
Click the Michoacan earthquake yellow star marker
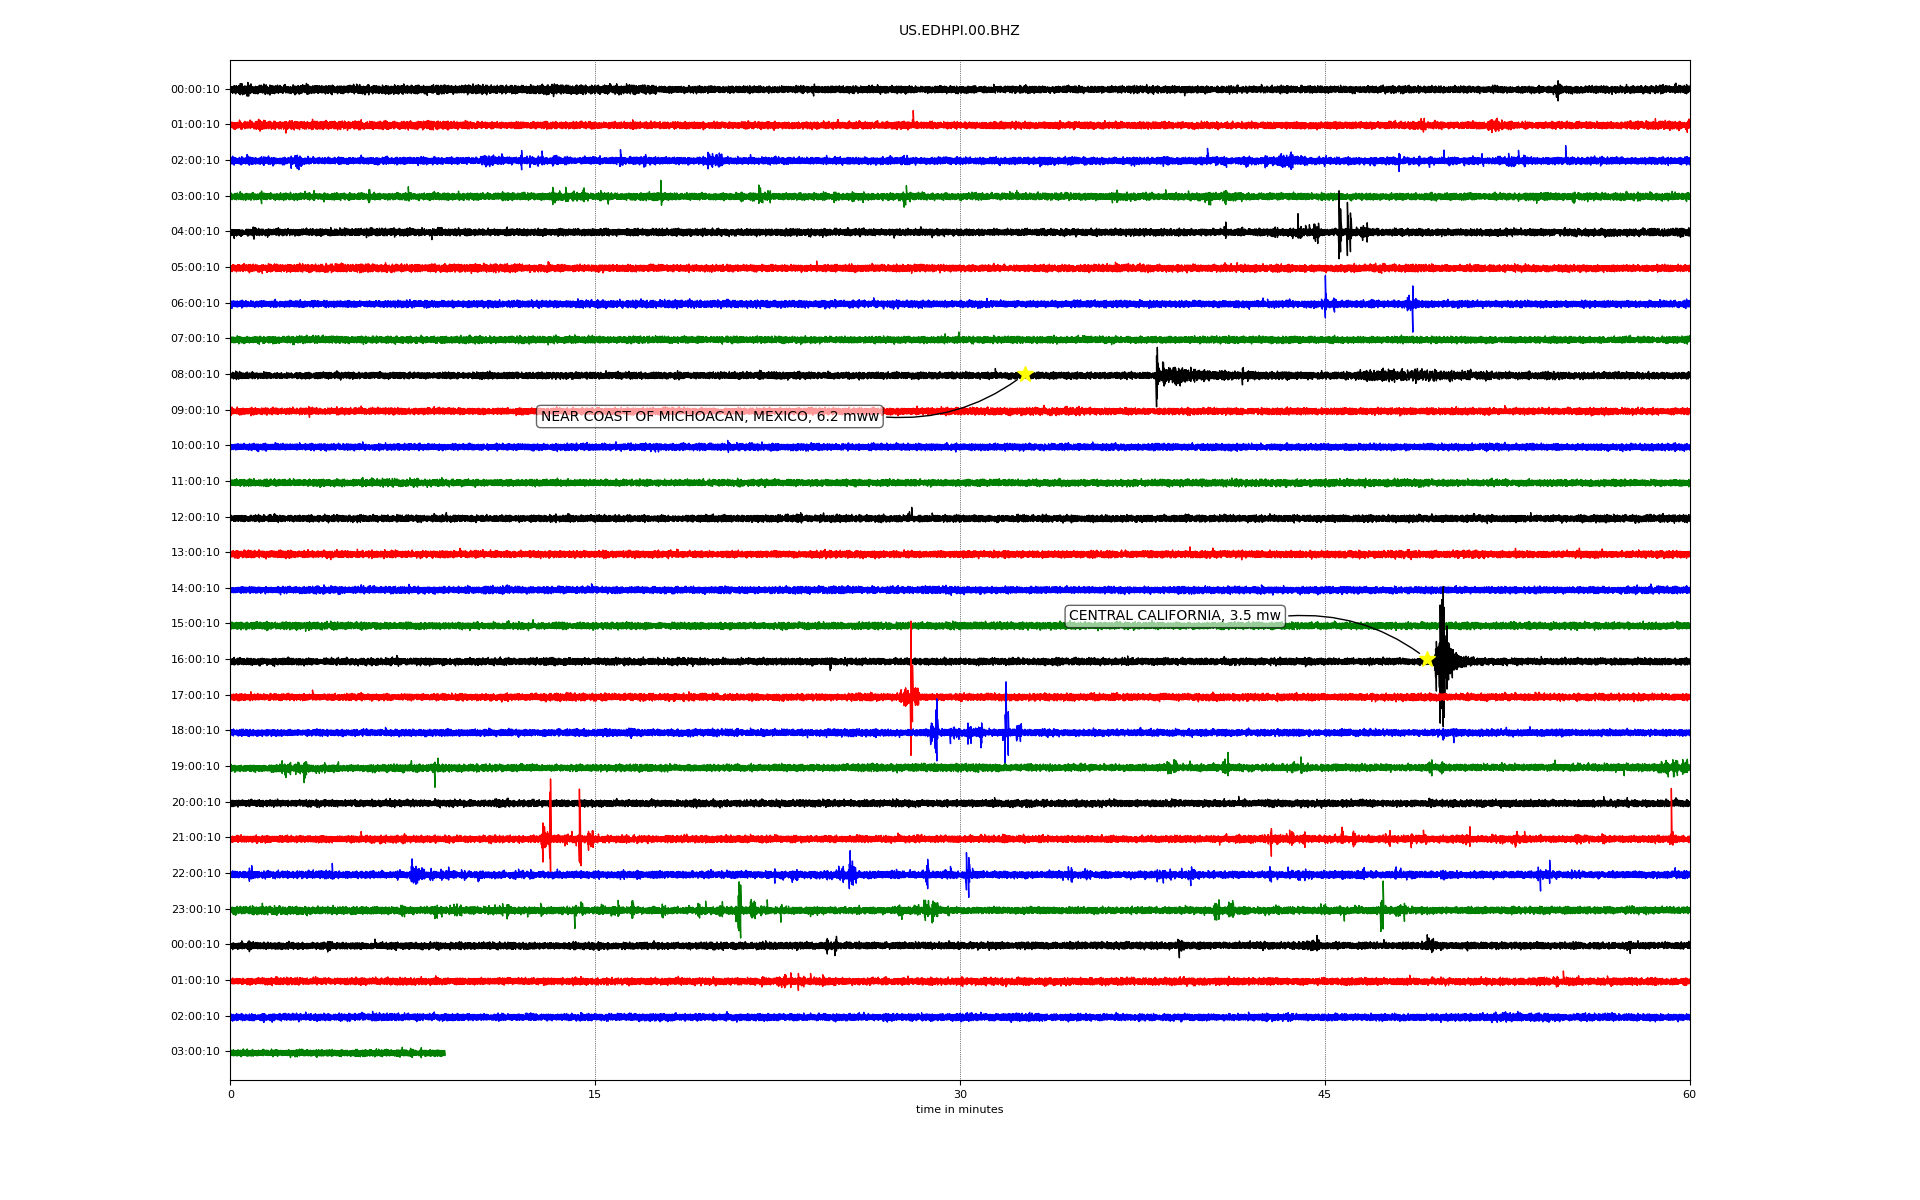click(1025, 374)
